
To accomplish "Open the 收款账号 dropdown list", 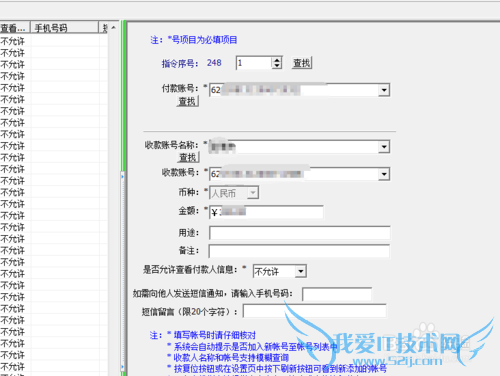I will pos(384,174).
